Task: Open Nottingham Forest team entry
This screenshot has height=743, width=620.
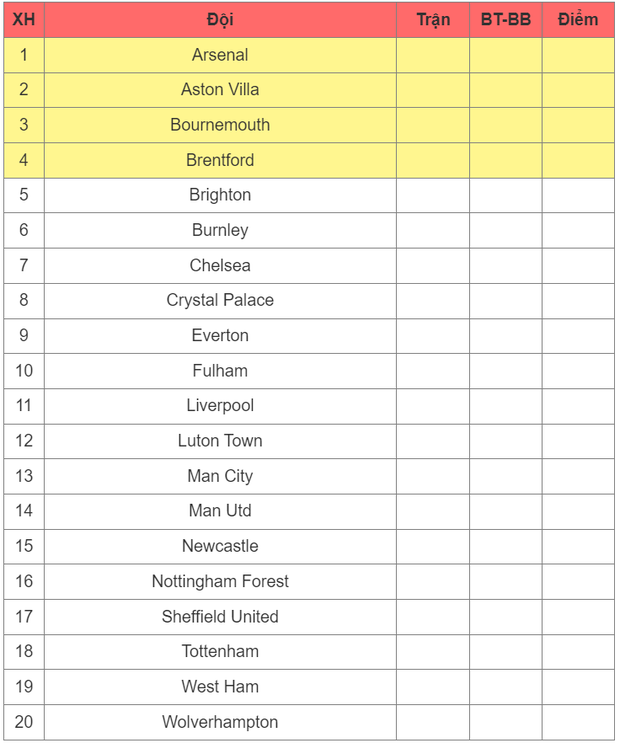Action: (x=220, y=581)
